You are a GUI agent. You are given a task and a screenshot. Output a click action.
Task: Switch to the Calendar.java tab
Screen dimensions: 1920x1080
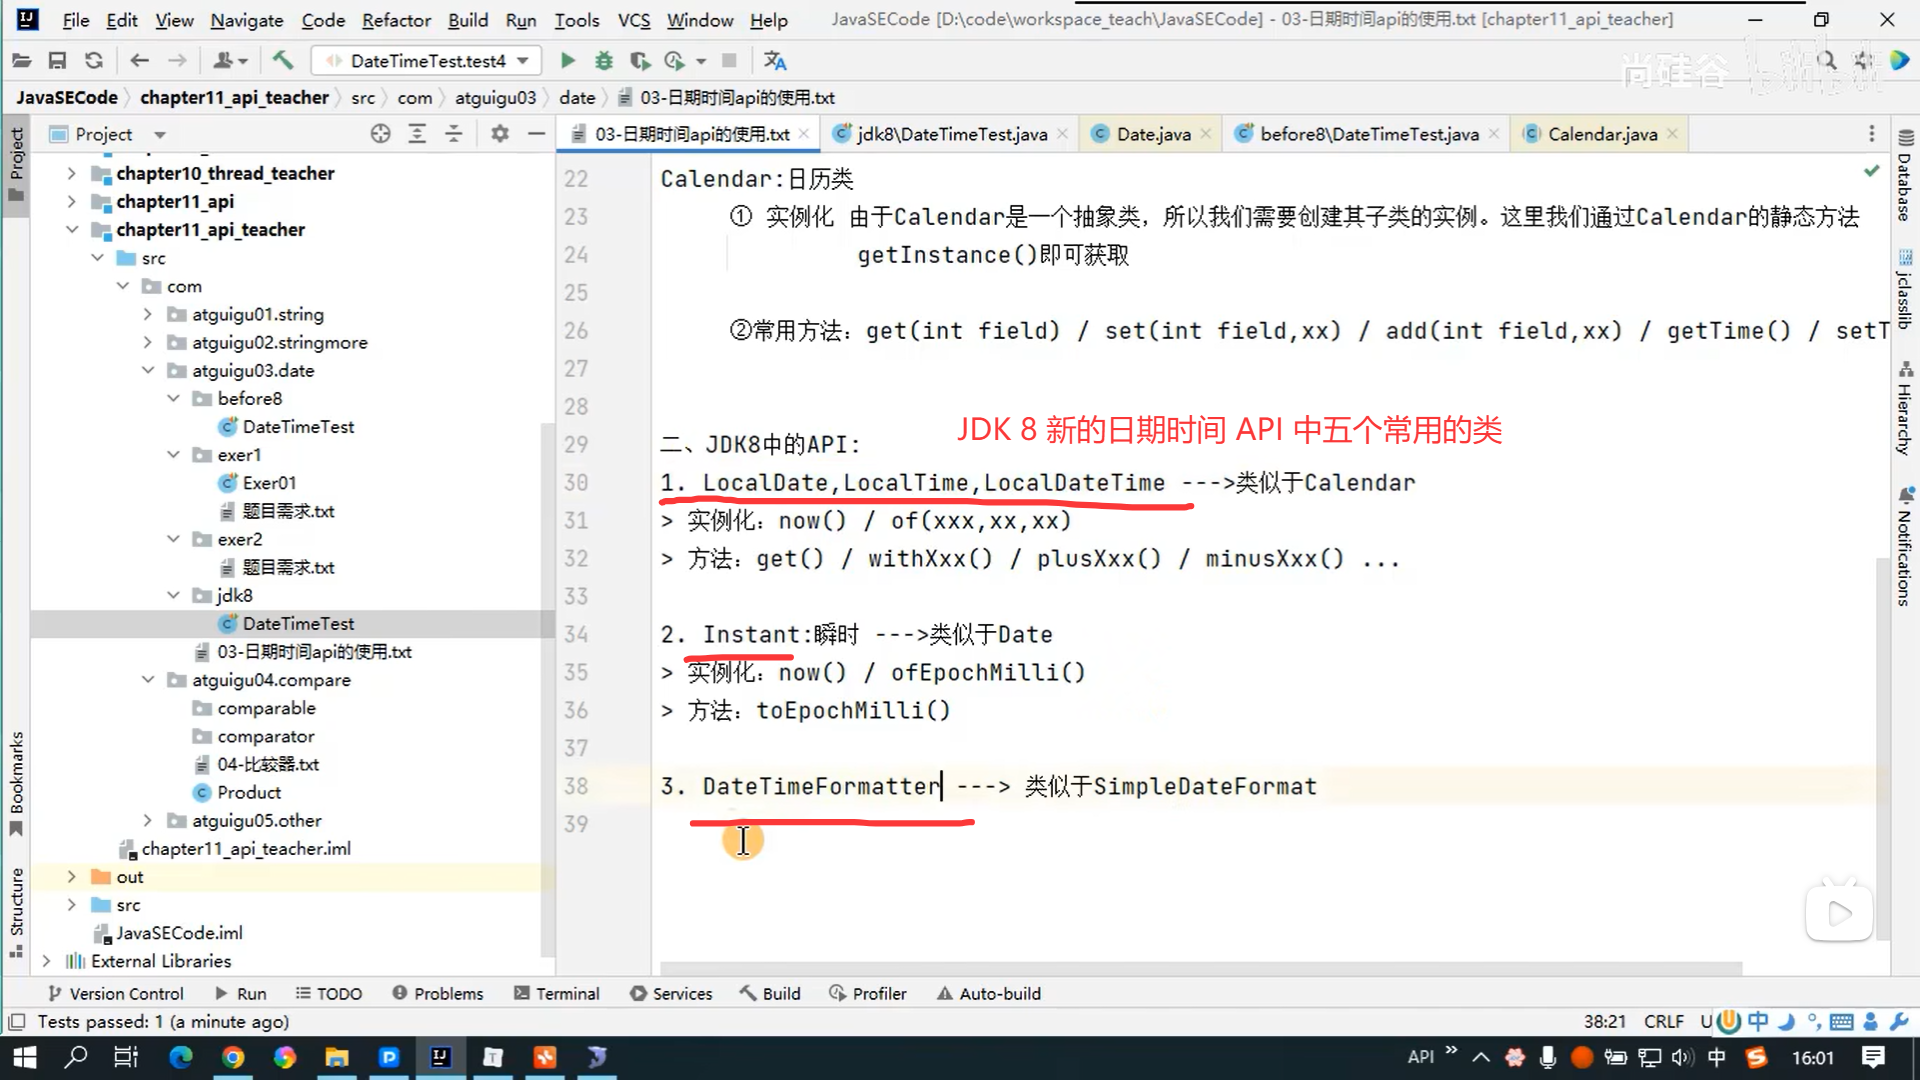1601,134
